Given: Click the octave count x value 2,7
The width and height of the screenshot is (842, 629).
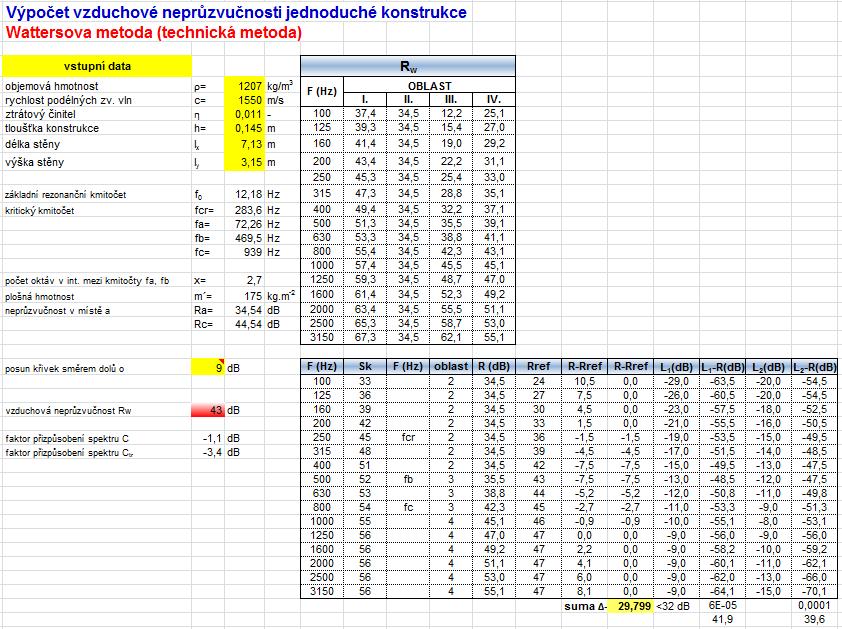Looking at the screenshot, I should click(254, 280).
